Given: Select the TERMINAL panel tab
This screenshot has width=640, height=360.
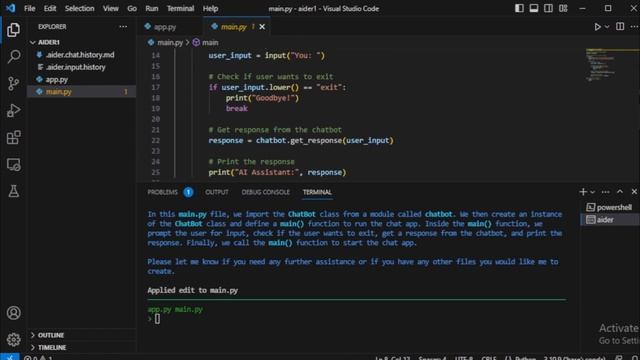Looking at the screenshot, I should [317, 192].
